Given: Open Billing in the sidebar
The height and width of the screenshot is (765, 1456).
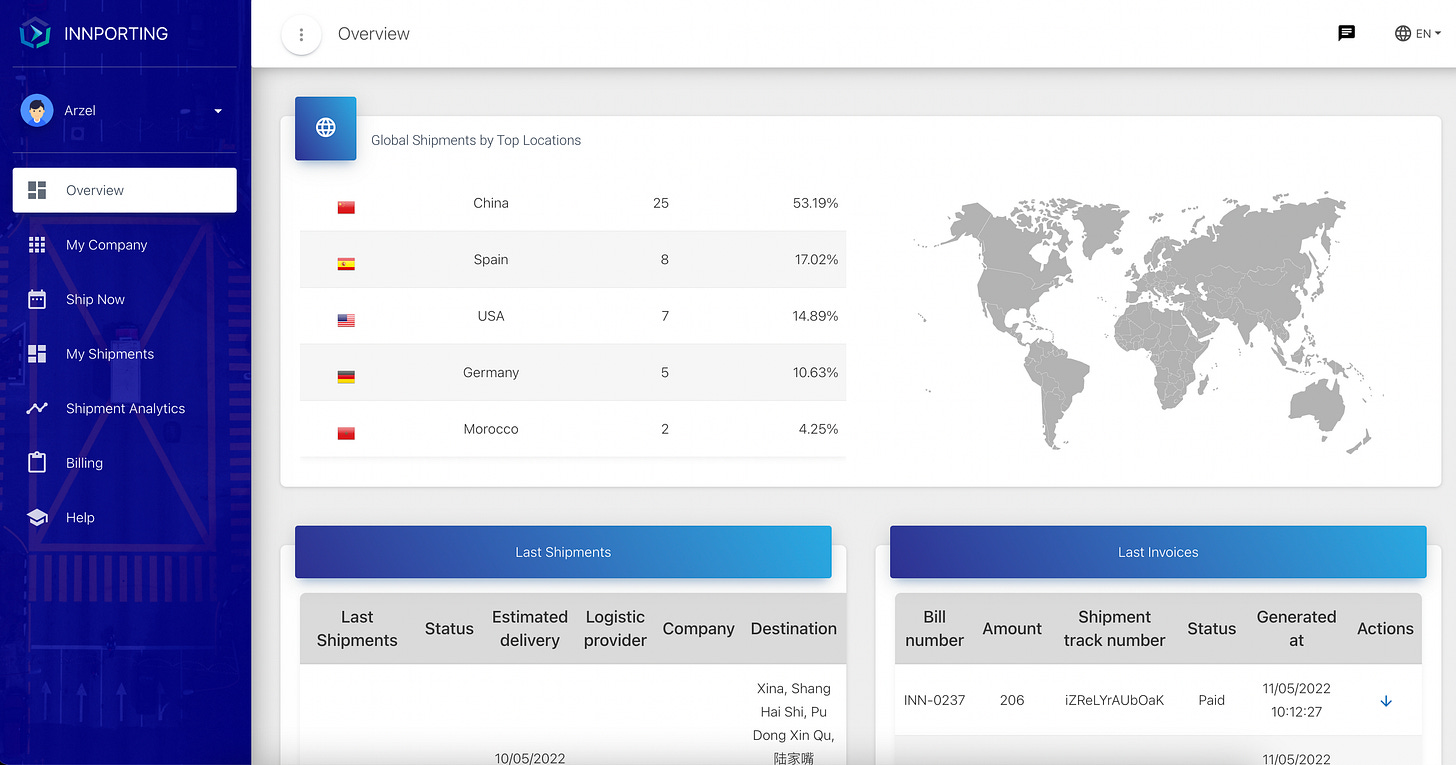Looking at the screenshot, I should tap(125, 463).
